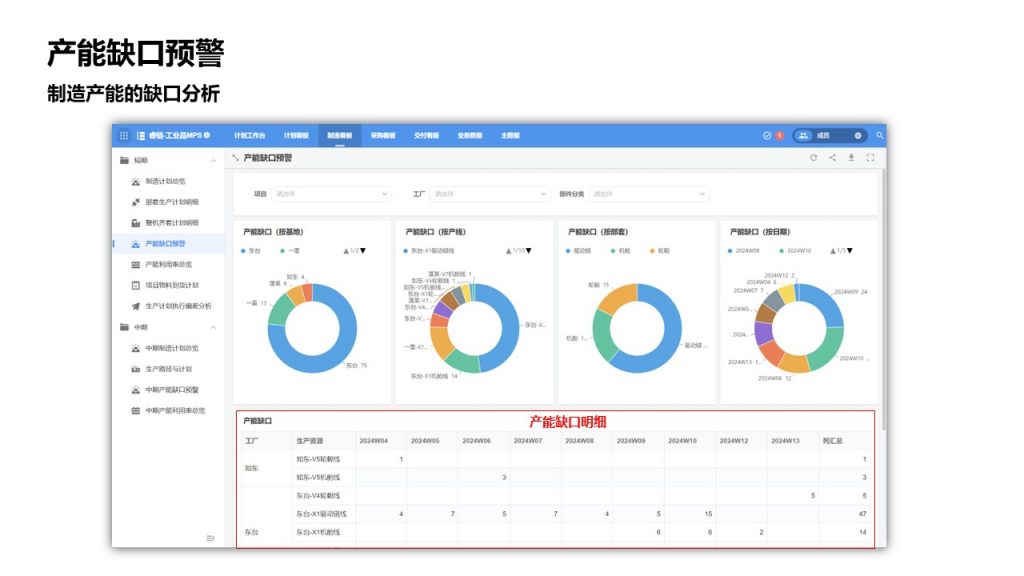Viewport: 1024px width, 576px height.
Task: Click the 项目物料到货计划 checklist icon
Action: point(135,285)
